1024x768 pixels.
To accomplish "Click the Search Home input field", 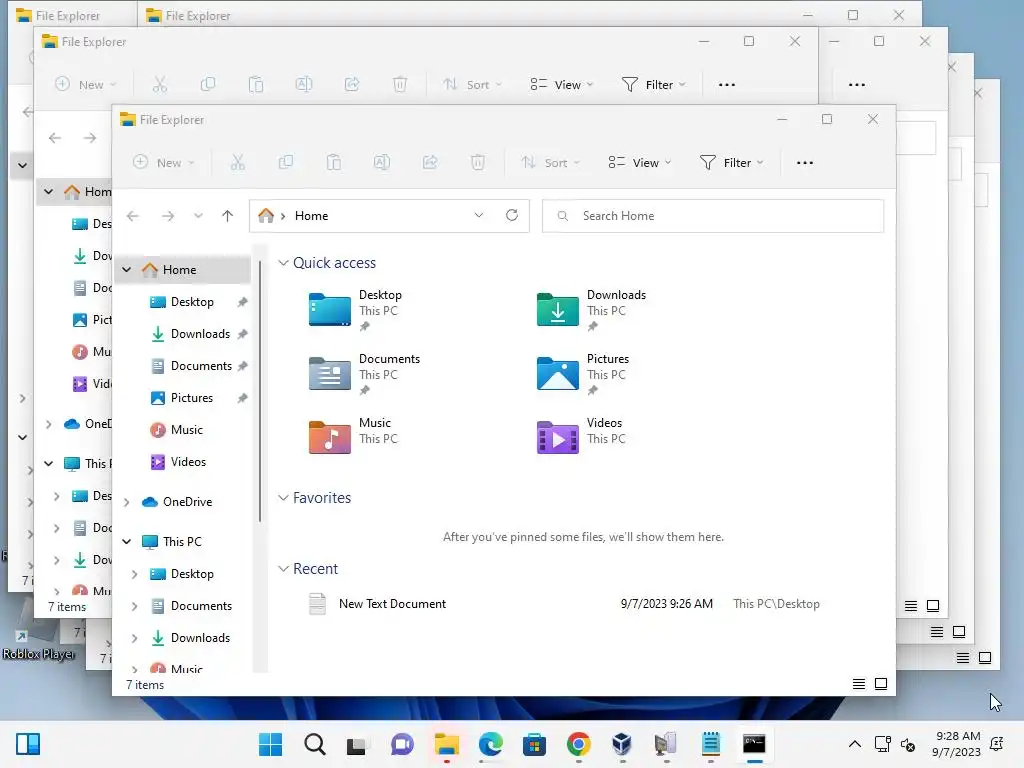I will click(x=713, y=216).
